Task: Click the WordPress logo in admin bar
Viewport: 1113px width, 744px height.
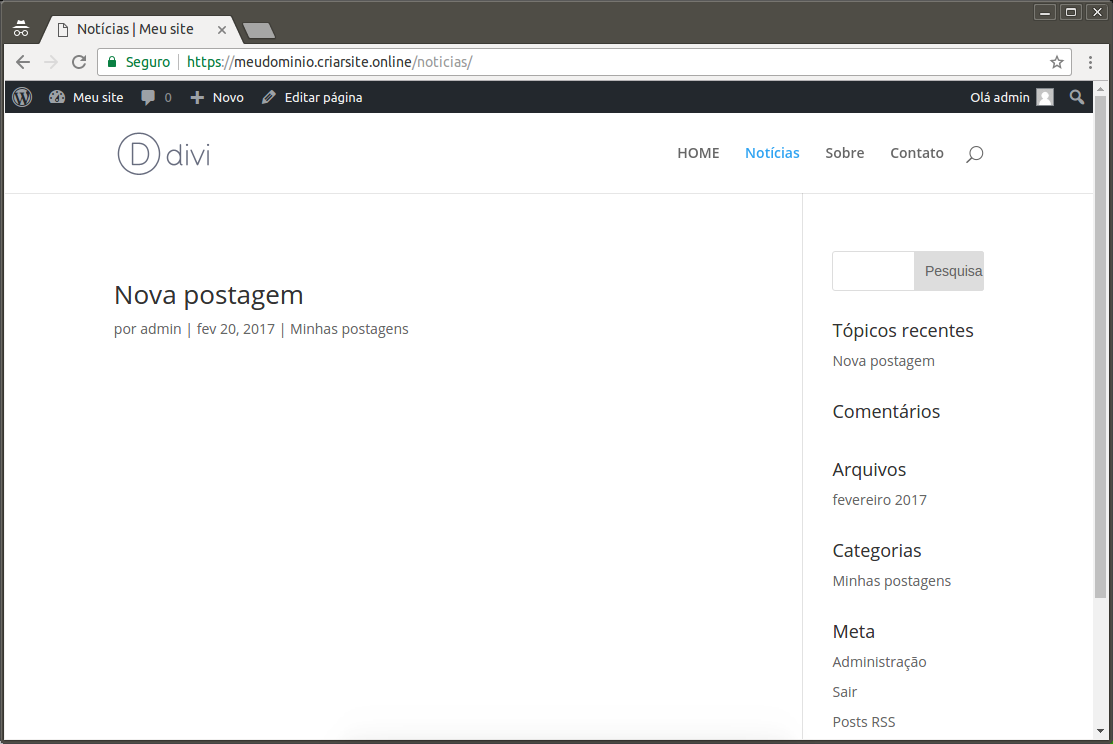Action: click(x=23, y=97)
